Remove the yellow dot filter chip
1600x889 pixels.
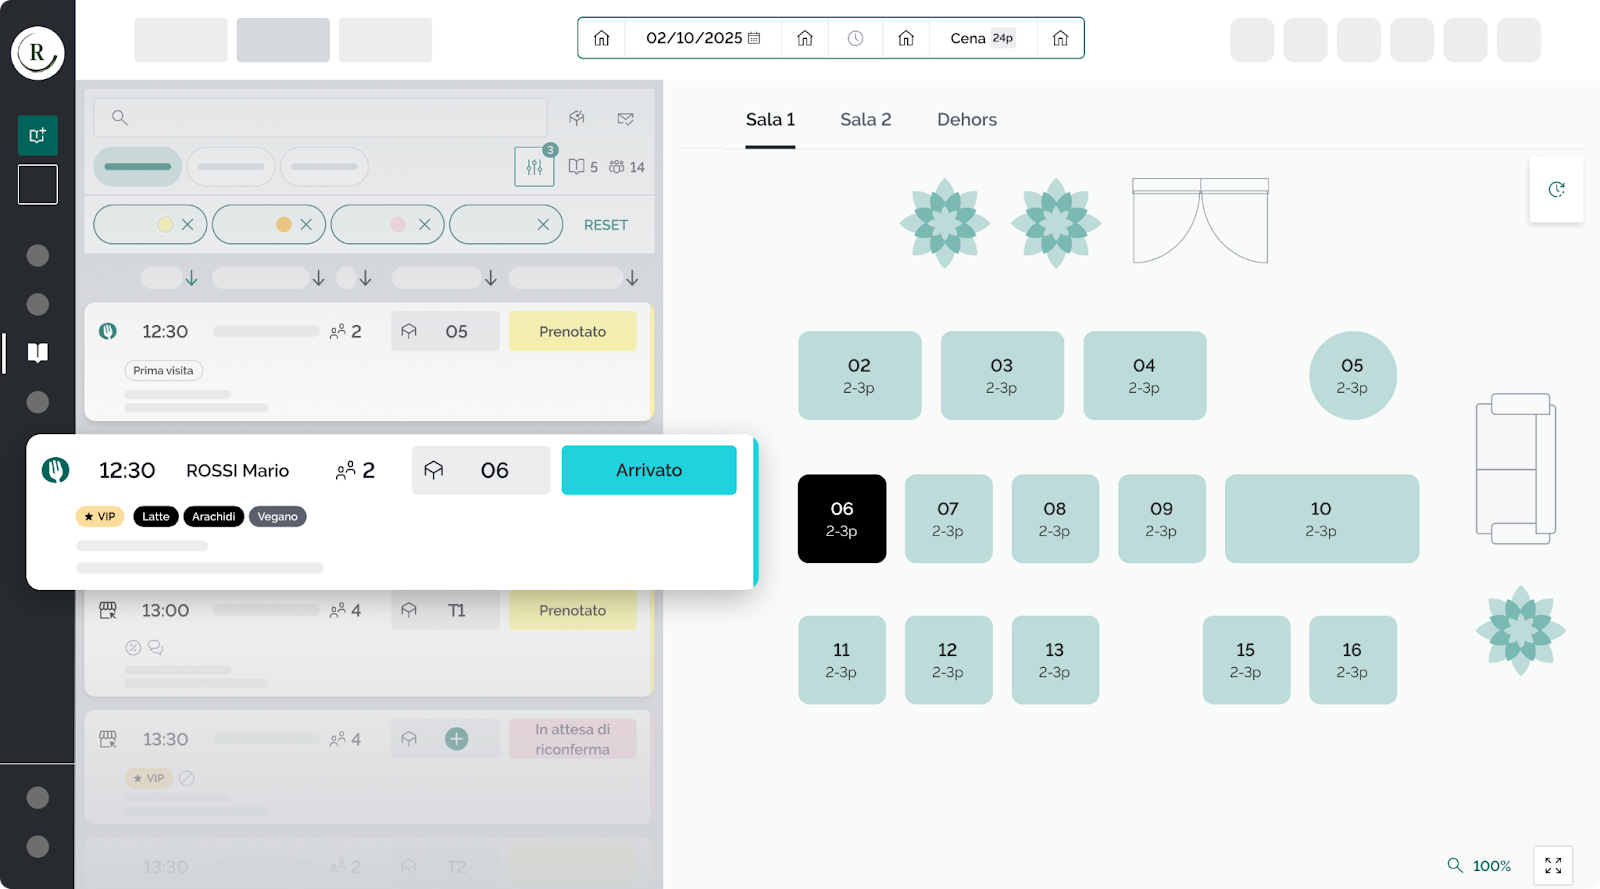(x=187, y=225)
